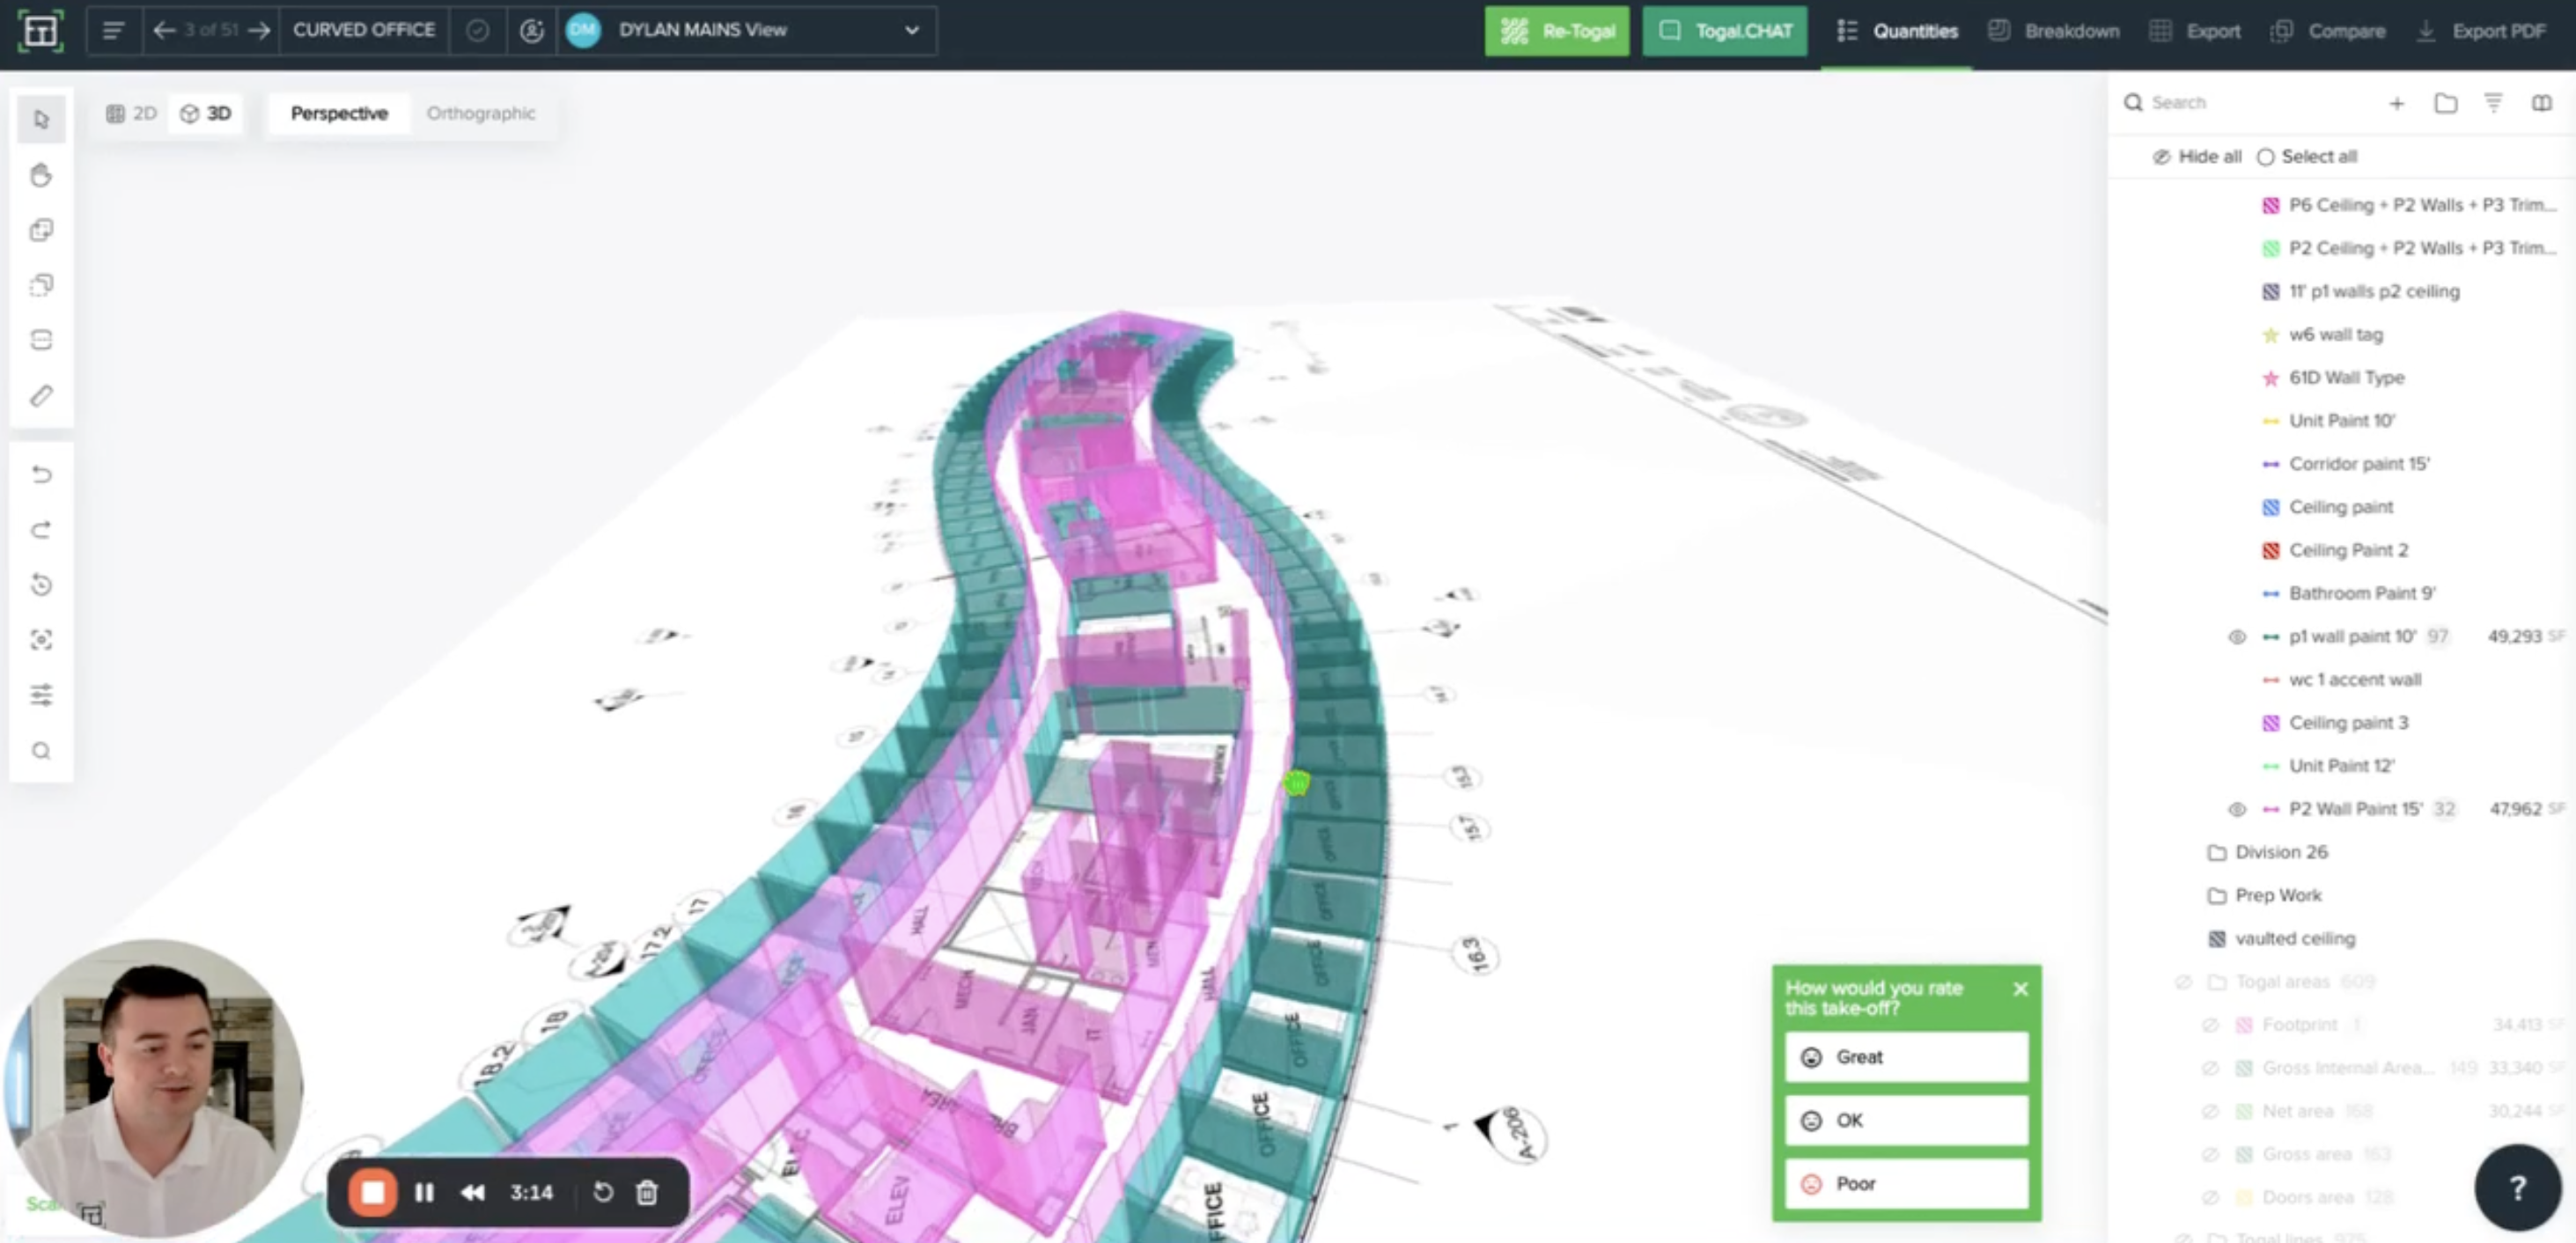Switch to the Orthographic view tab
The image size is (2576, 1243).
[x=480, y=113]
